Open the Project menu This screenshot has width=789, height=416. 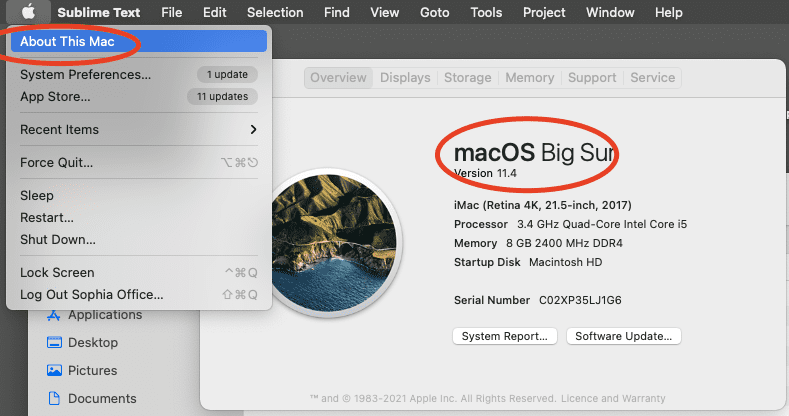[x=544, y=12]
